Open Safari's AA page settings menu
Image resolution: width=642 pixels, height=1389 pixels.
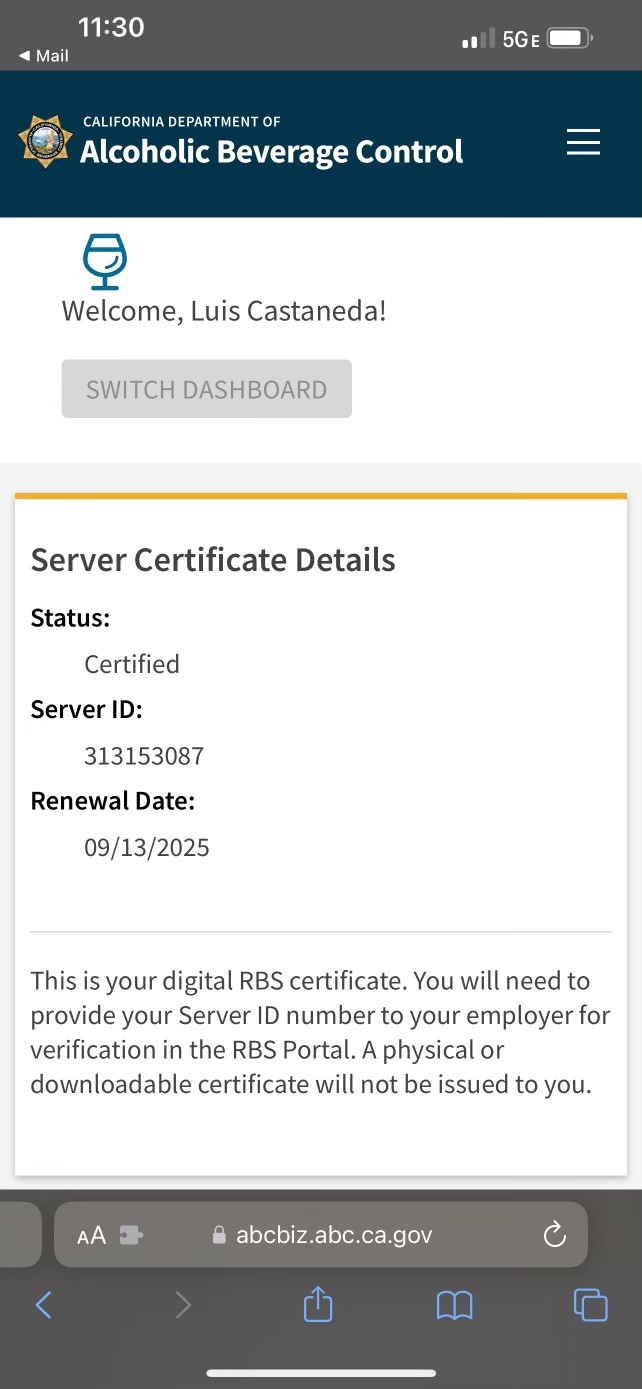click(91, 1235)
